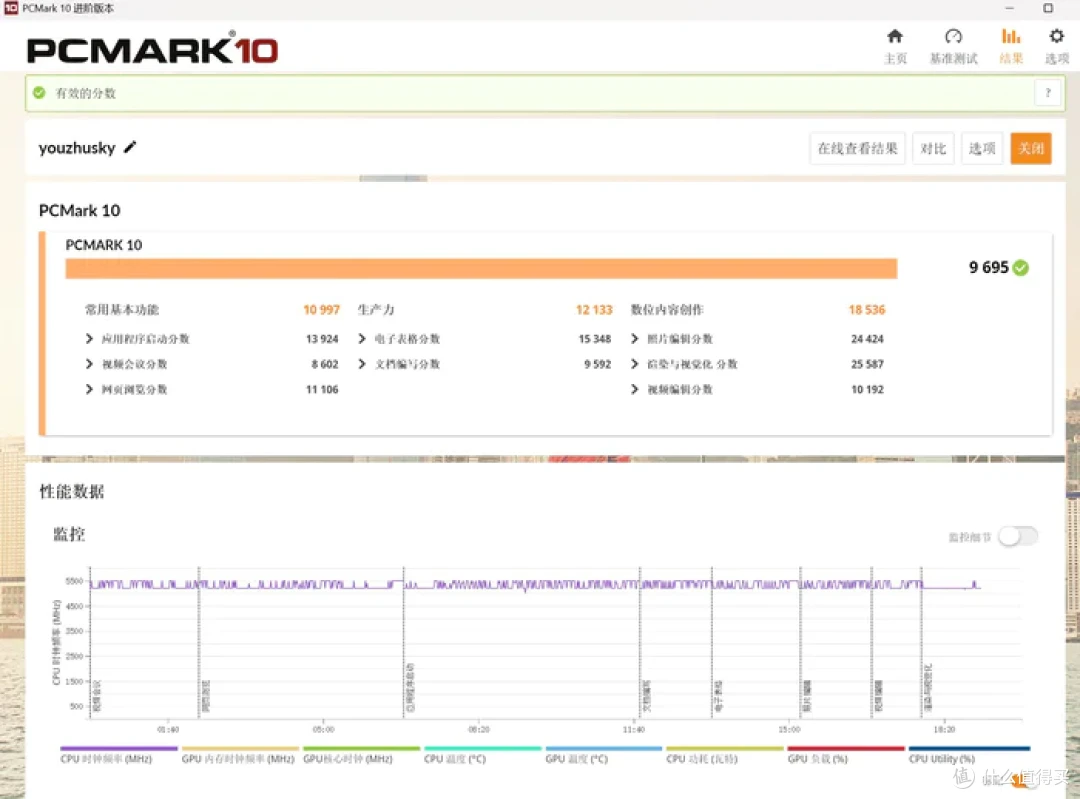Expand 文档编写分数 row
Screen dimensions: 1080x799
point(362,364)
